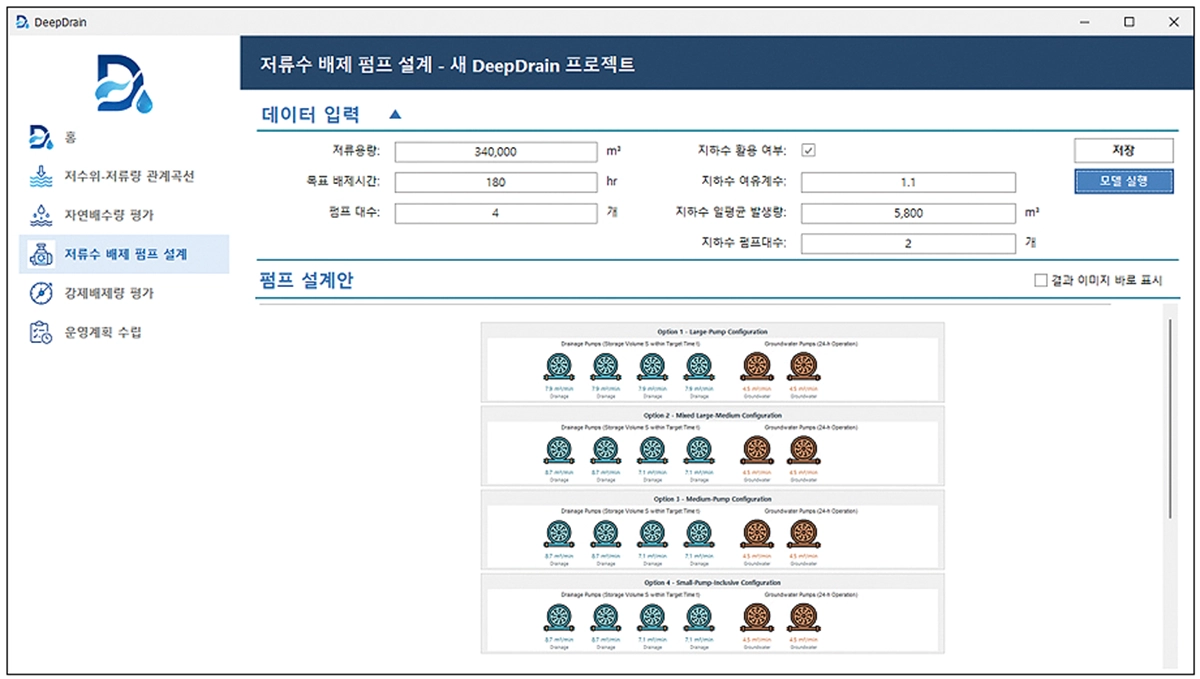Click the 펌프 설계안 section heading
Viewport: 1200px width, 679px height.
coord(306,281)
